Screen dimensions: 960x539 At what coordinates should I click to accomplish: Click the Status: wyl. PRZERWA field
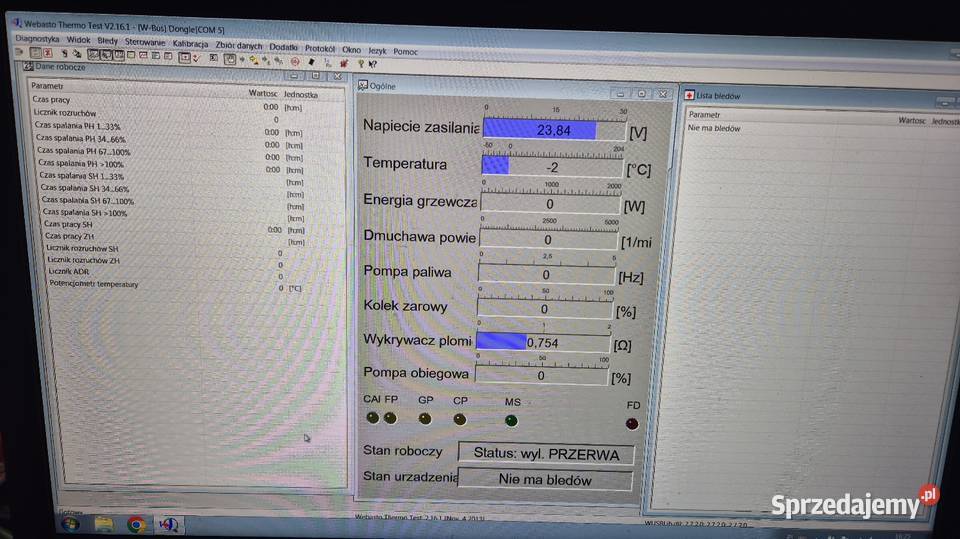pyautogui.click(x=545, y=453)
